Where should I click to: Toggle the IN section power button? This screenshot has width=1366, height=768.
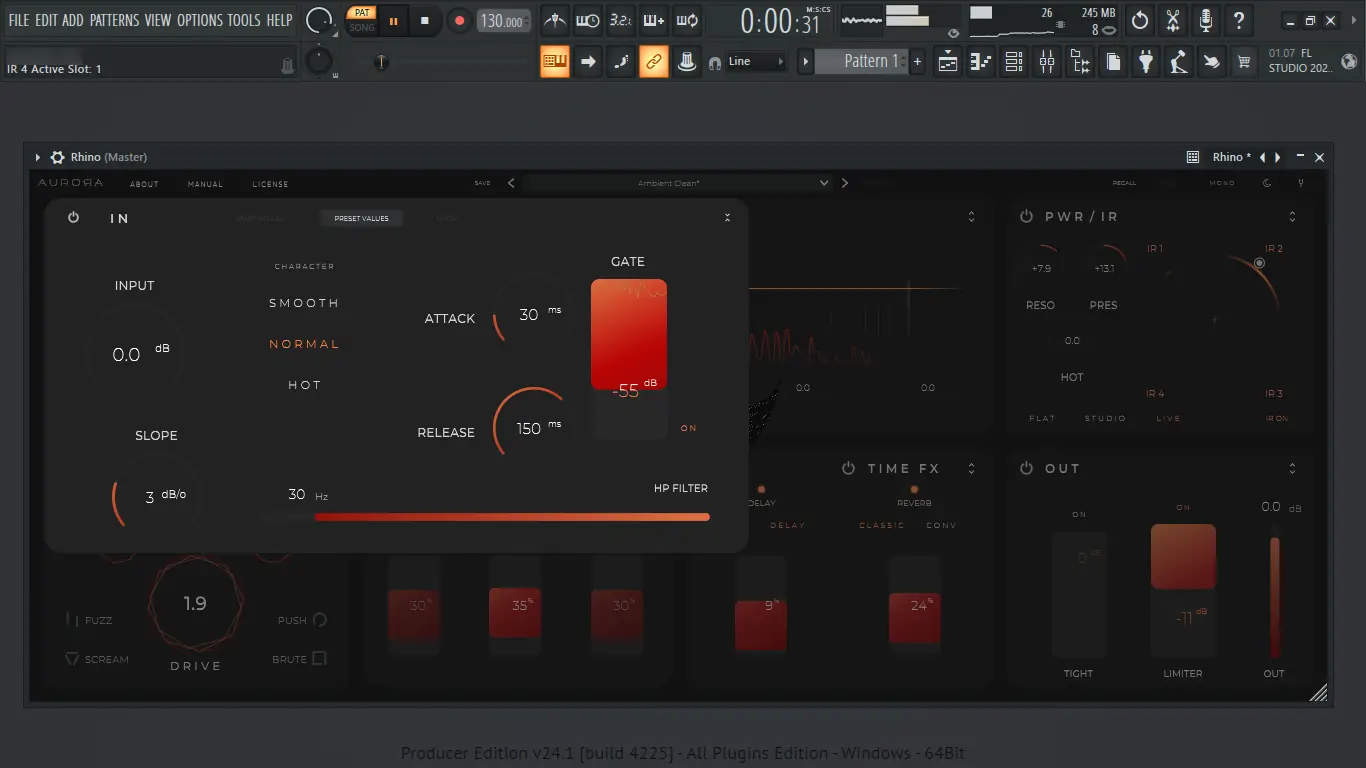[x=73, y=218]
